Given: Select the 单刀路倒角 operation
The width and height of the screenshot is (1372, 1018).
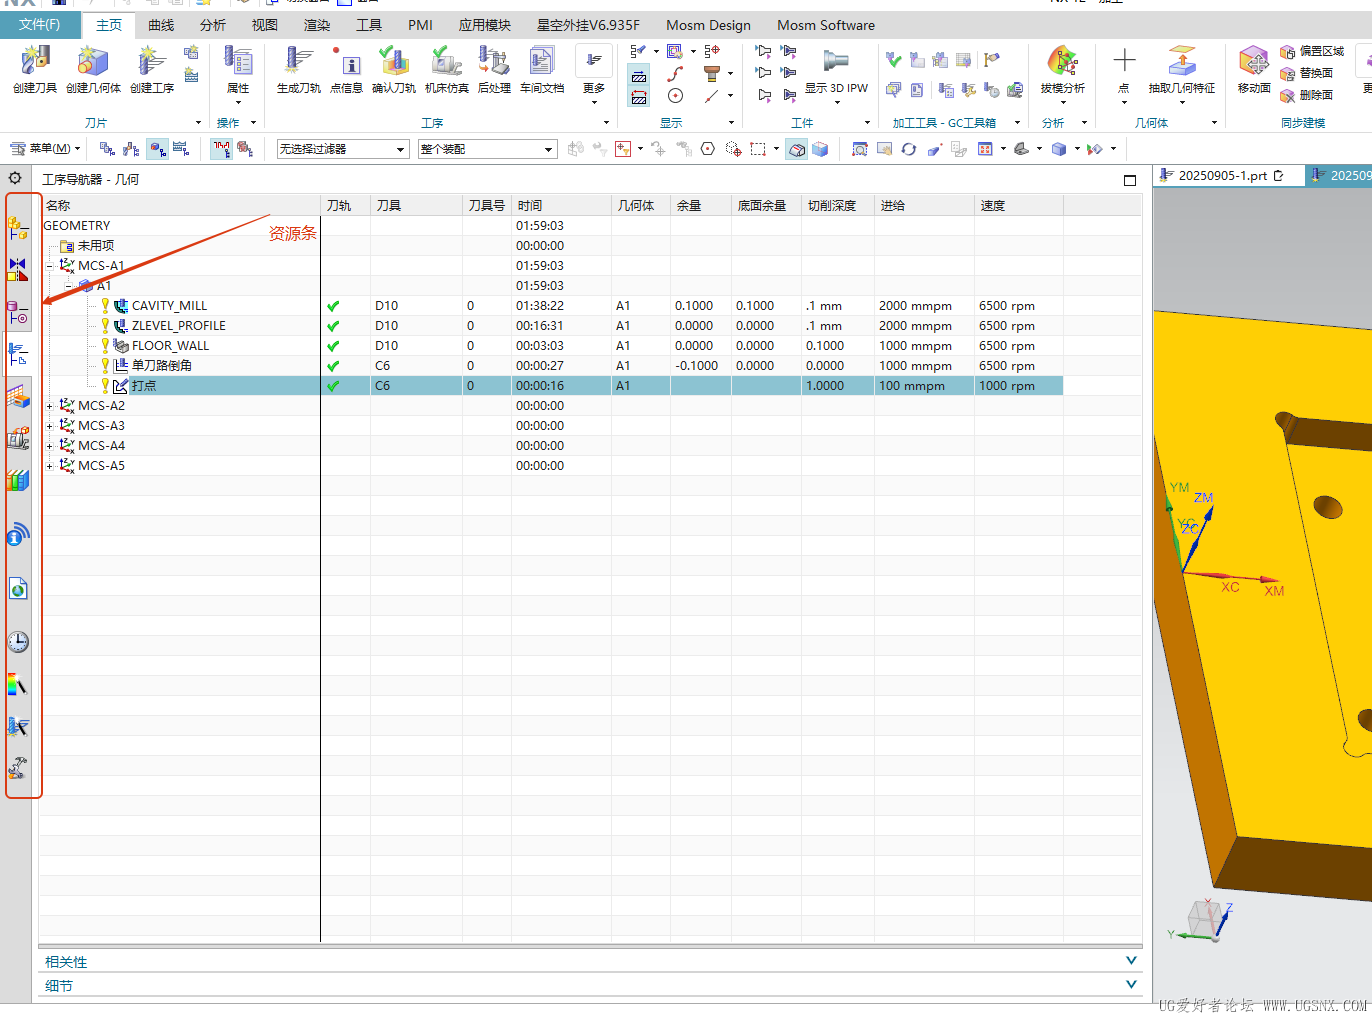Looking at the screenshot, I should point(161,366).
